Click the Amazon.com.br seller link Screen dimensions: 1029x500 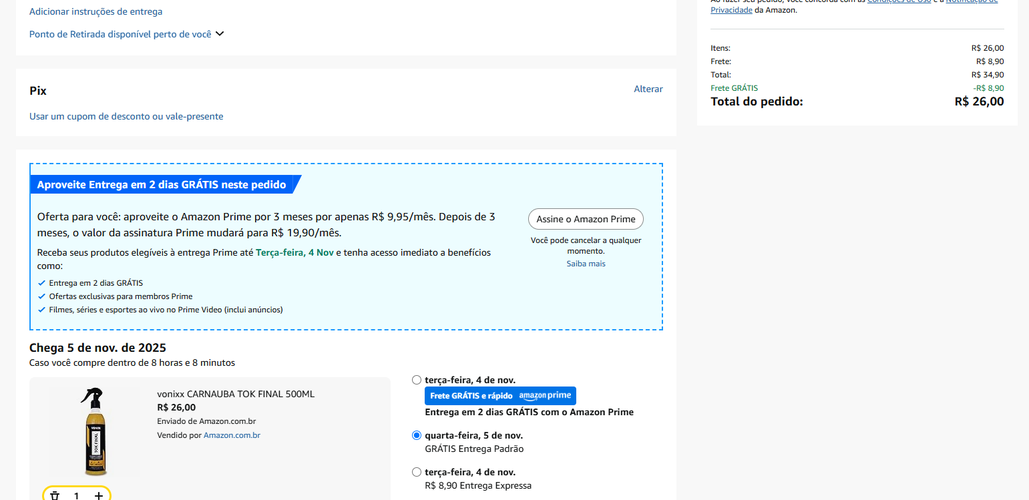coord(231,435)
